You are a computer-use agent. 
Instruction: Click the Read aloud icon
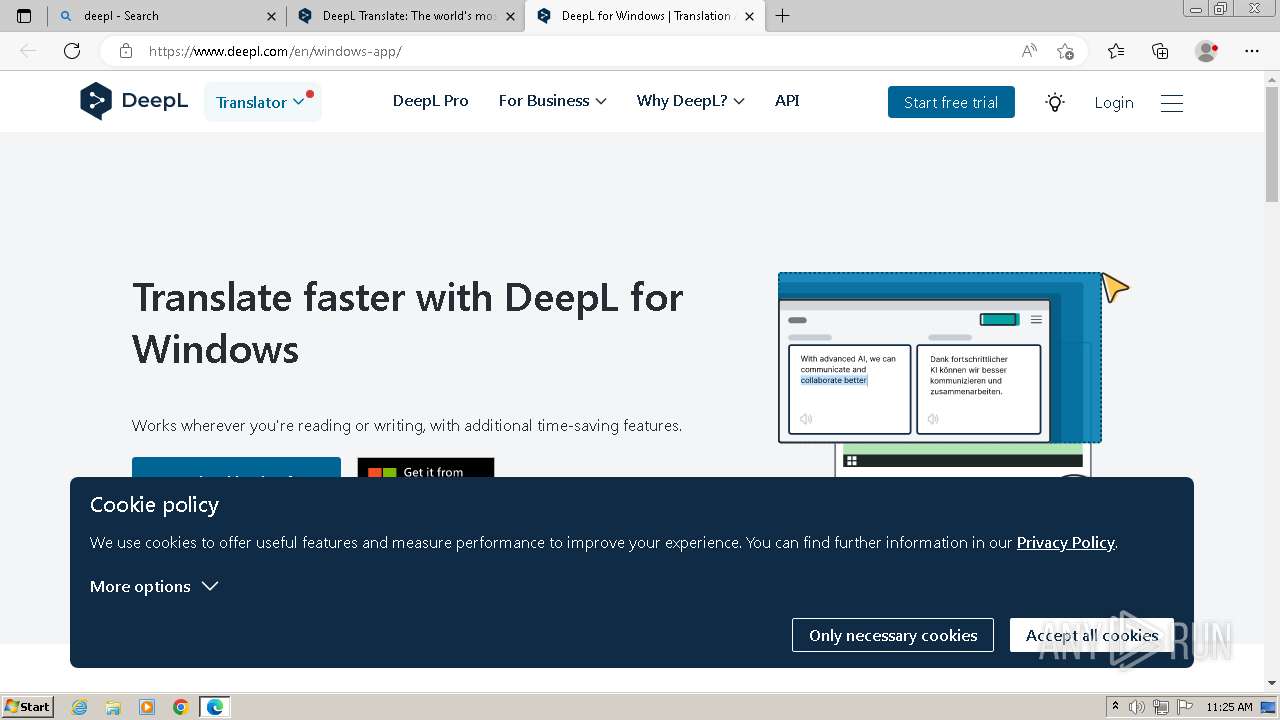click(1029, 51)
